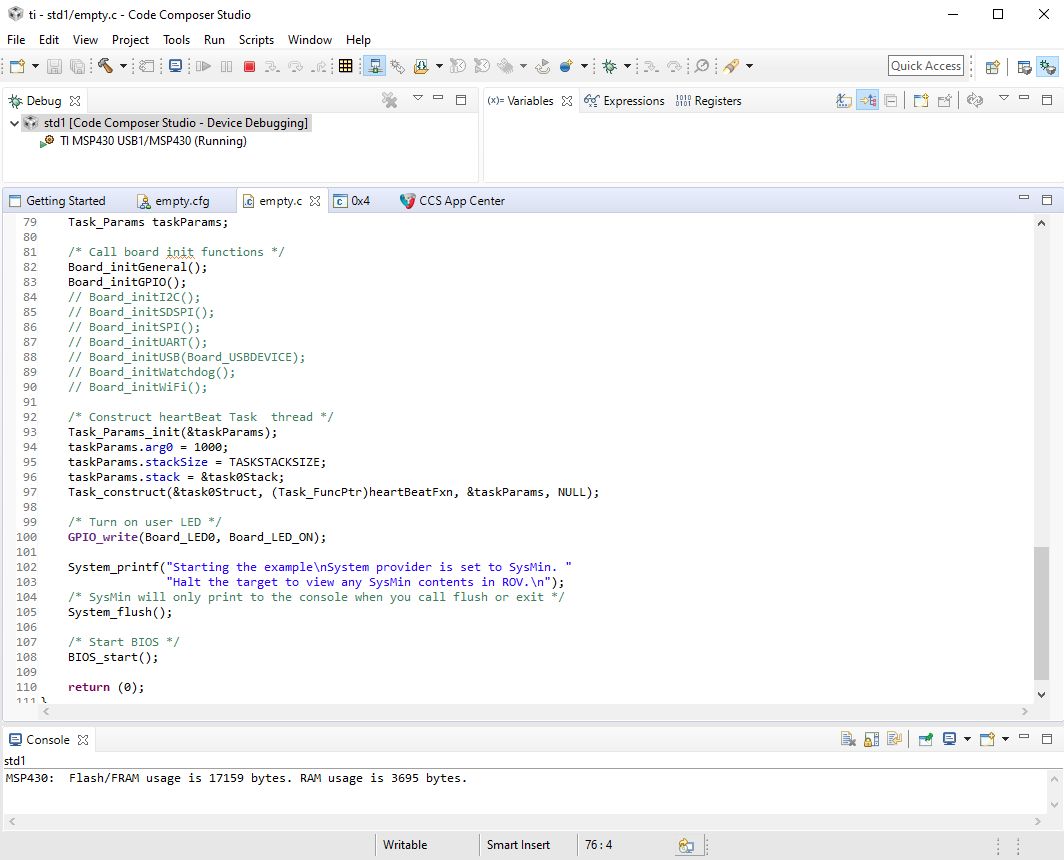Click the grid memory browser icon
Image resolution: width=1064 pixels, height=860 pixels.
pyautogui.click(x=345, y=66)
